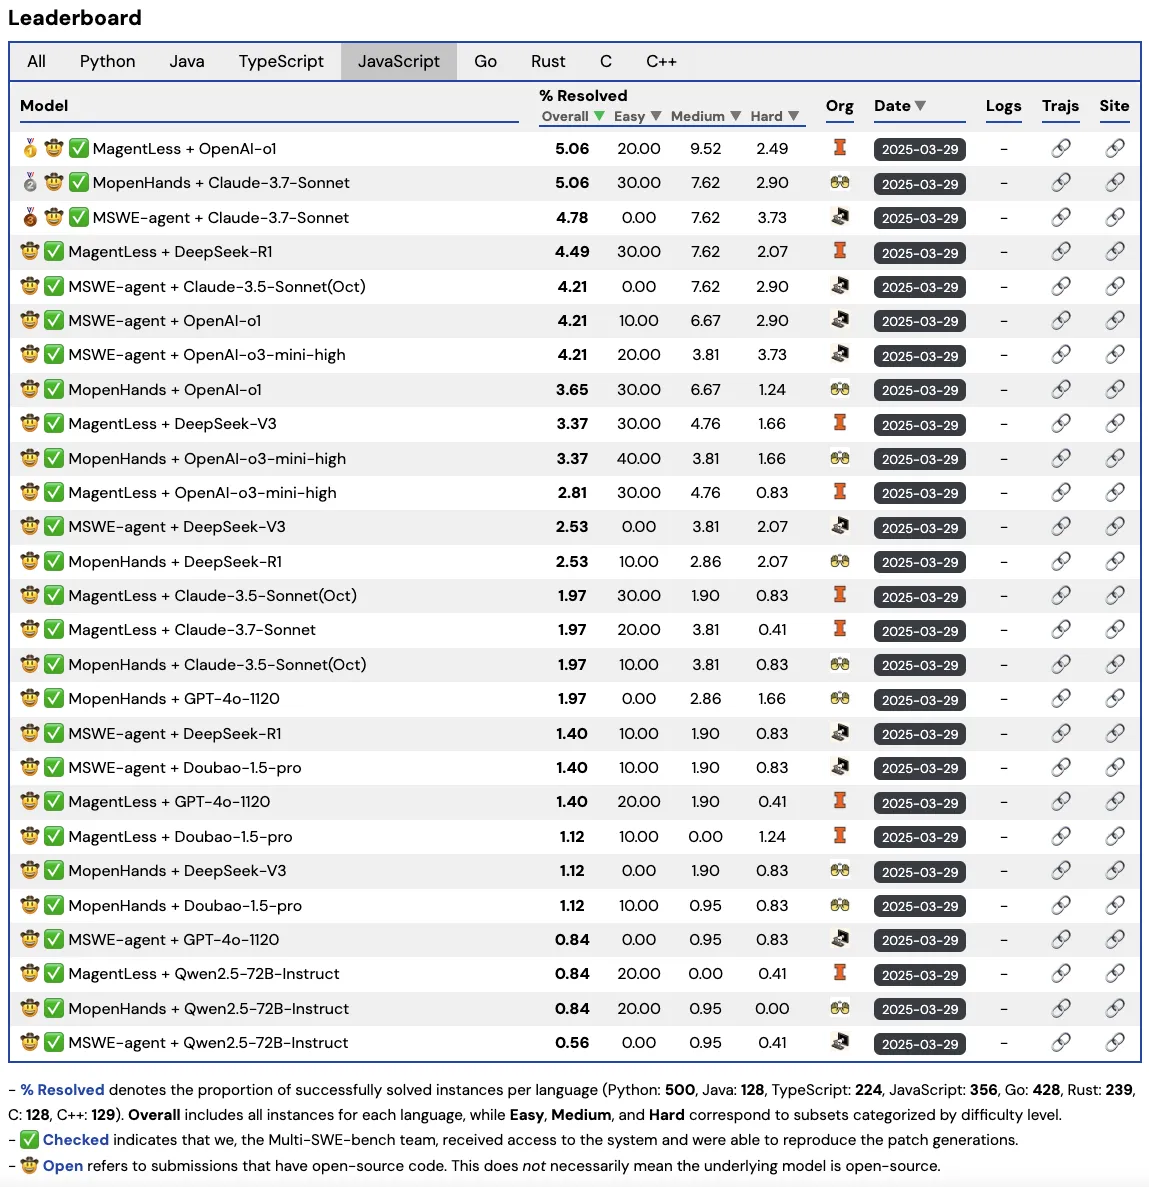Open the Site link for MSWE-agent + Qwen2.5-72B-Instruct

coord(1114,1042)
